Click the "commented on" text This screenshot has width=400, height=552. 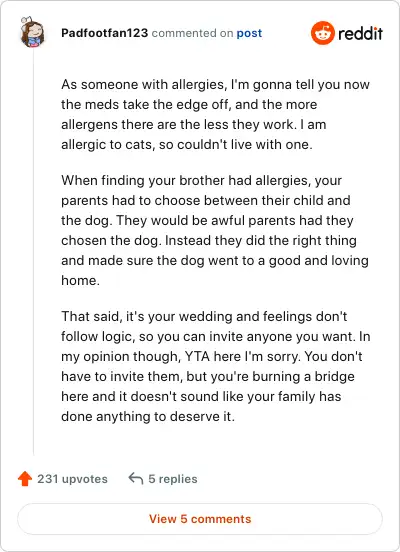tap(192, 33)
